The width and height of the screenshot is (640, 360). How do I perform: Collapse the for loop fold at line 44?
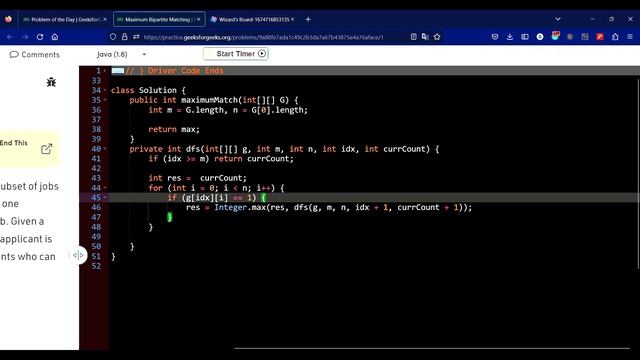pyautogui.click(x=105, y=188)
